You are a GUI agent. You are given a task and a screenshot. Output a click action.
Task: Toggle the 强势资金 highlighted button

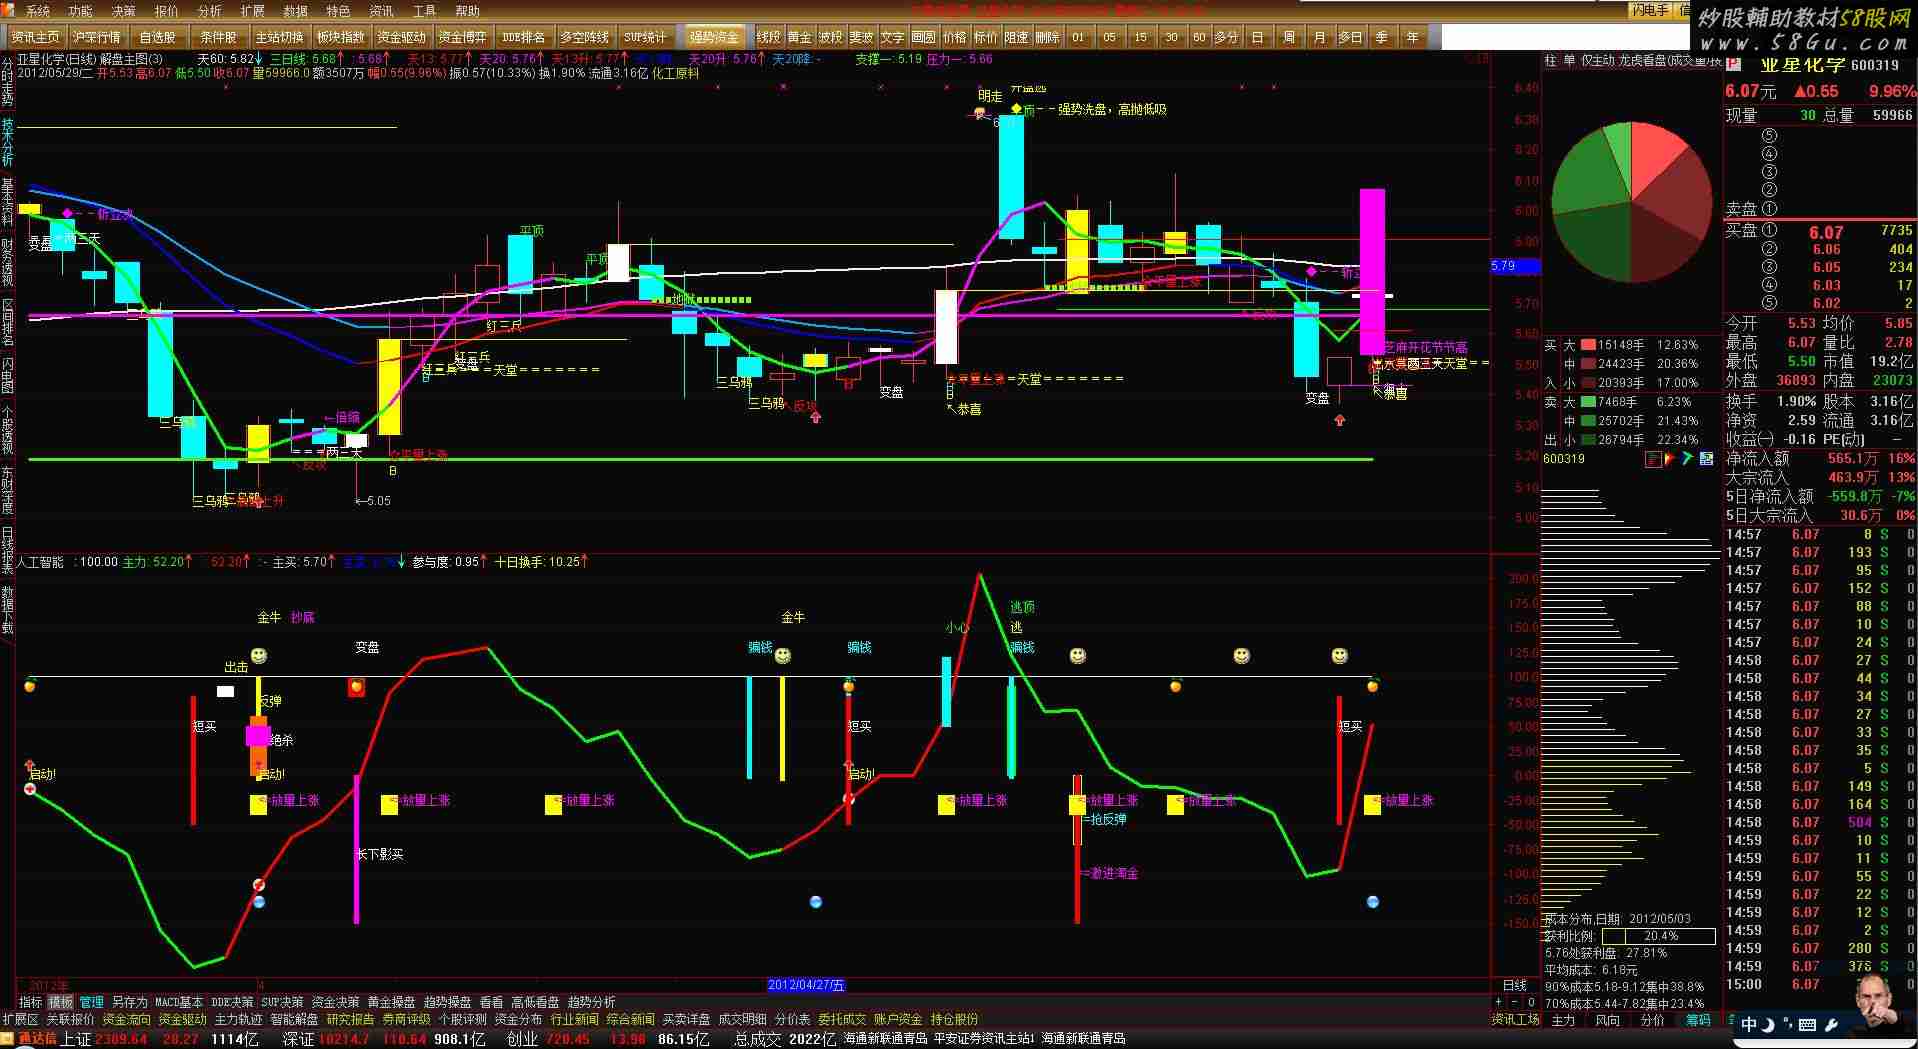(x=713, y=37)
